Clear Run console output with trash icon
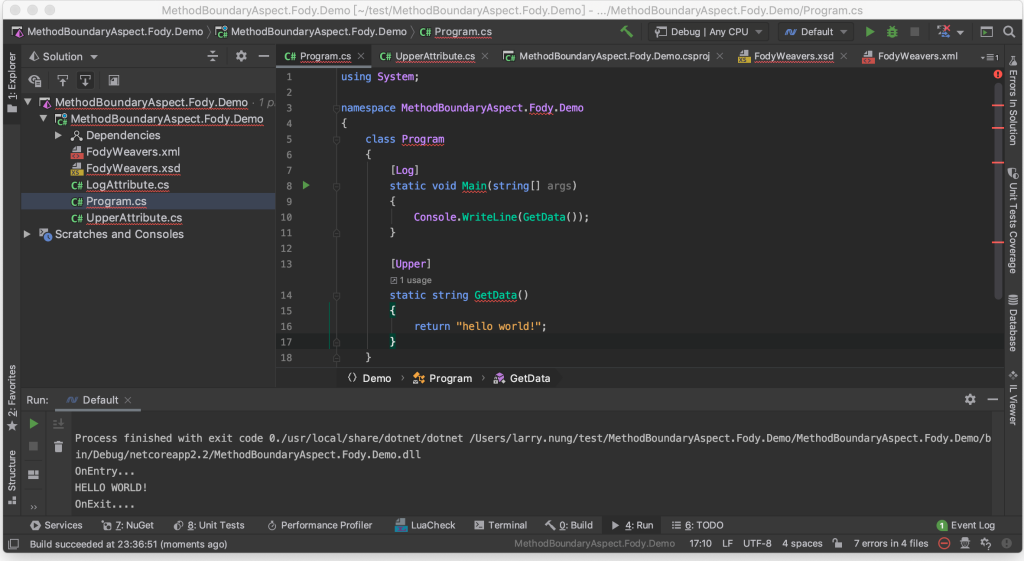The image size is (1024, 561). pyautogui.click(x=58, y=447)
